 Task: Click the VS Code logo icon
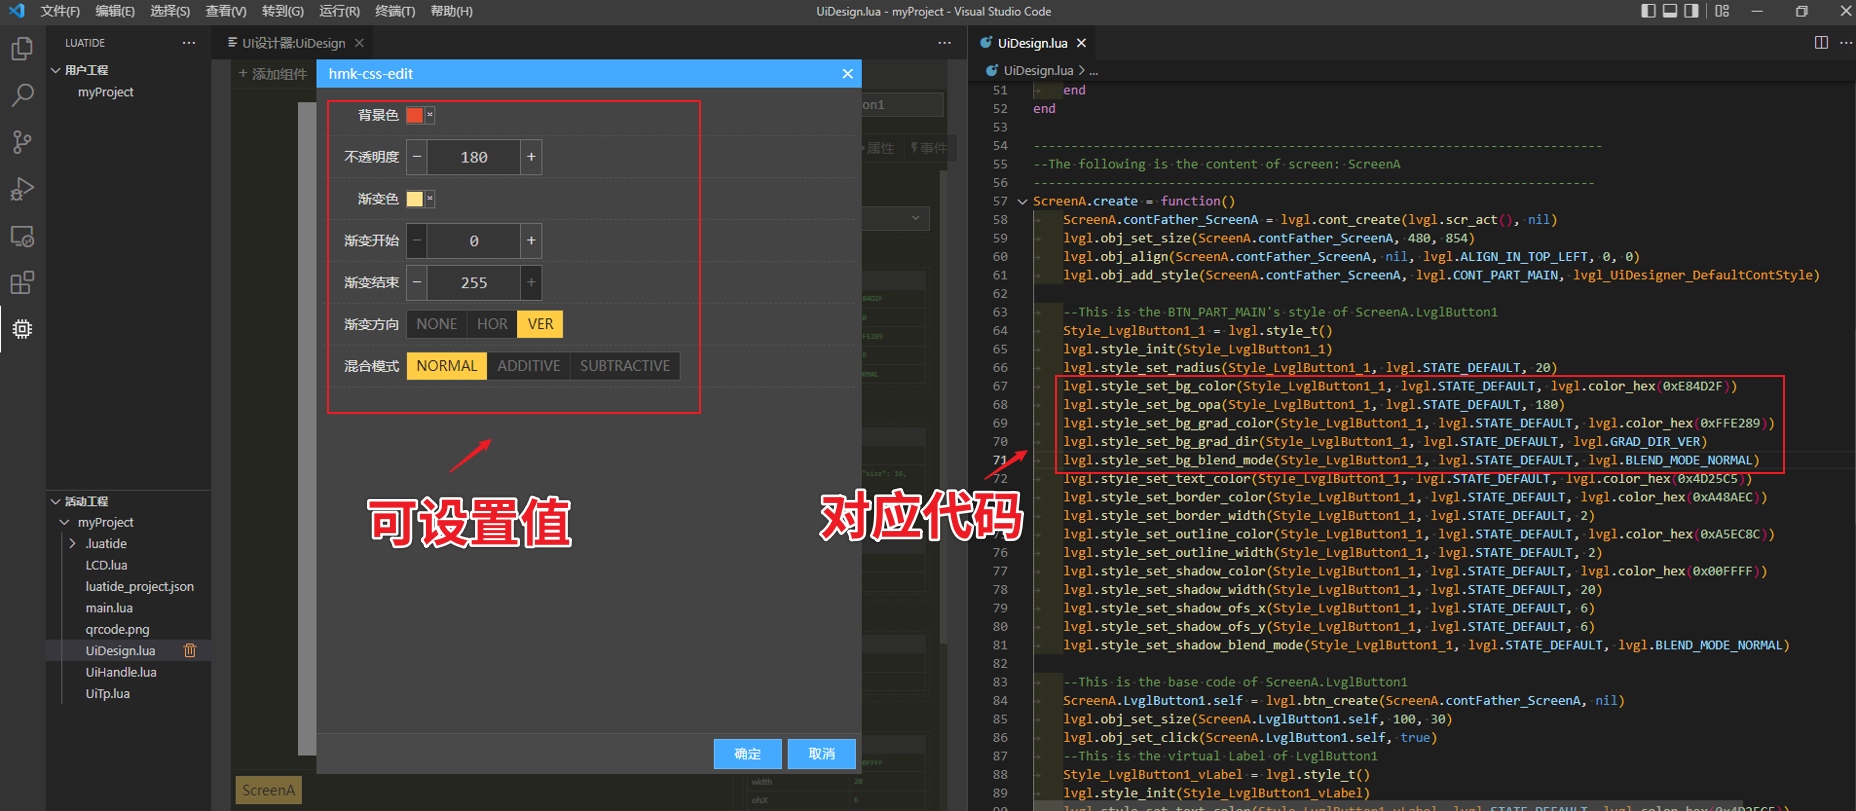[16, 11]
